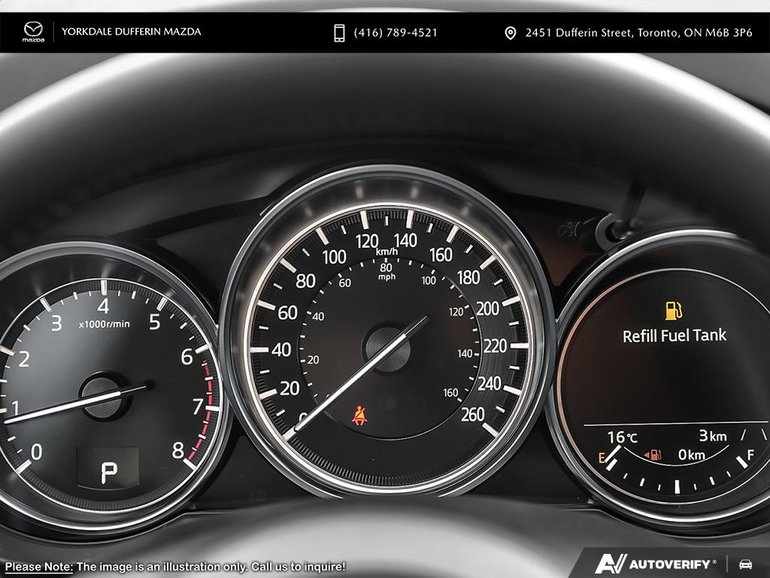Image resolution: width=770 pixels, height=578 pixels.
Task: Click the phone icon beside the dealership number
Action: [340, 33]
